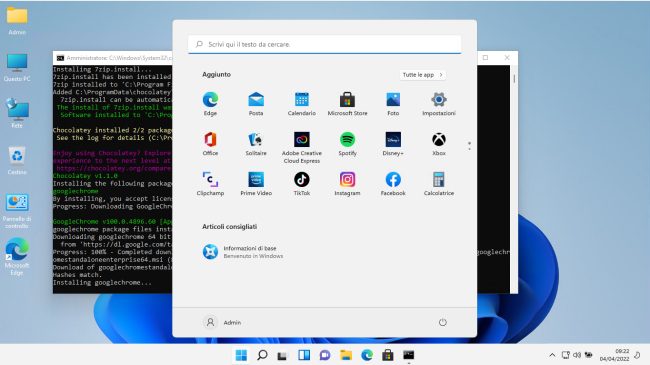Image resolution: width=650 pixels, height=365 pixels.
Task: Launch Clipchamp video editor
Action: tap(210, 184)
